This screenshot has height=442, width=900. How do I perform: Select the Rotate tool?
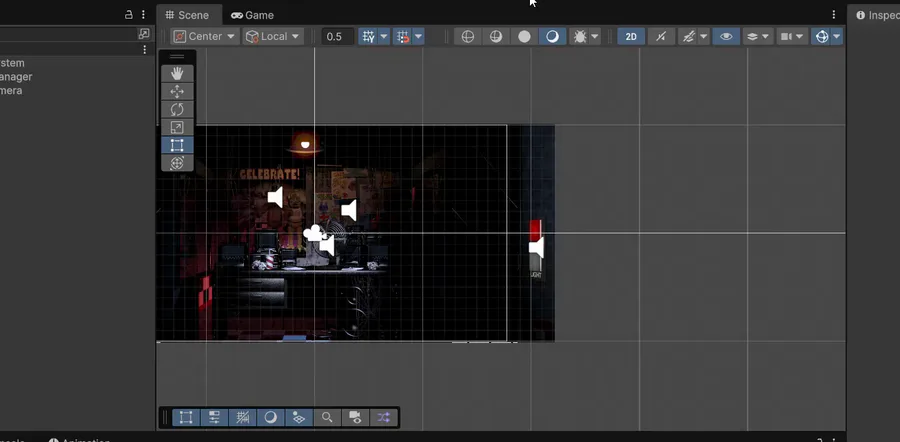(x=177, y=109)
